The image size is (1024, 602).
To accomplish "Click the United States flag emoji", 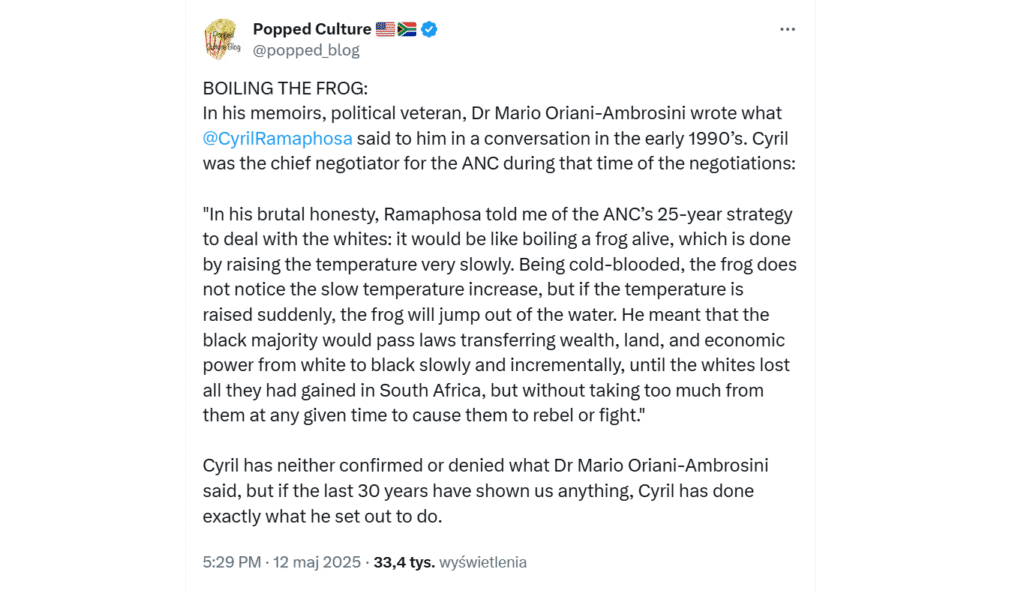I will (x=385, y=29).
